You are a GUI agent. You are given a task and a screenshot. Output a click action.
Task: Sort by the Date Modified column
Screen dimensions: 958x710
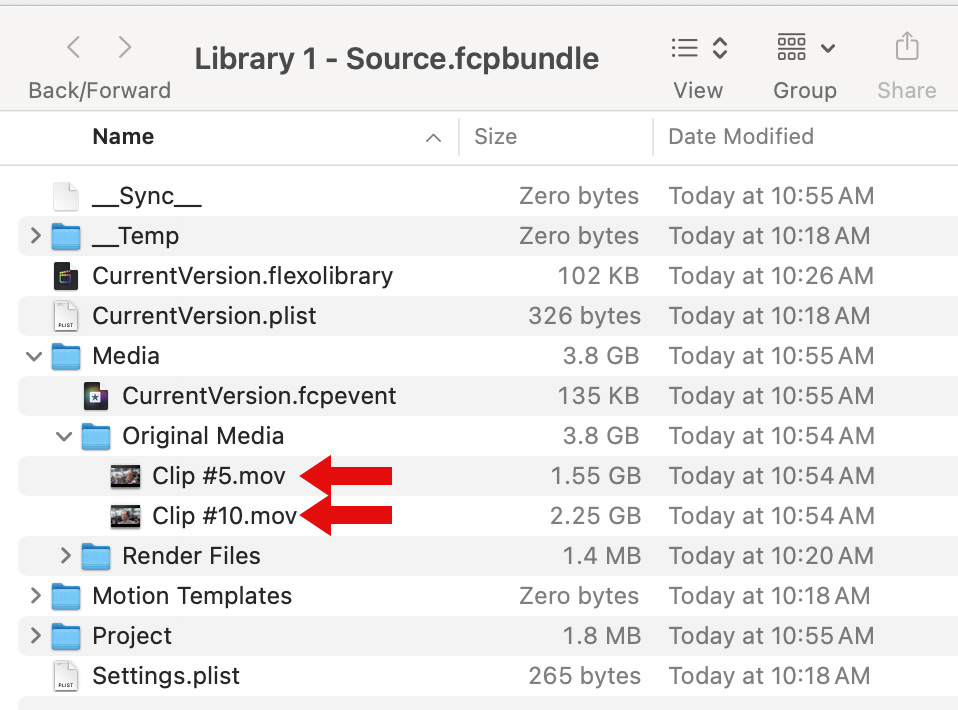pyautogui.click(x=740, y=137)
